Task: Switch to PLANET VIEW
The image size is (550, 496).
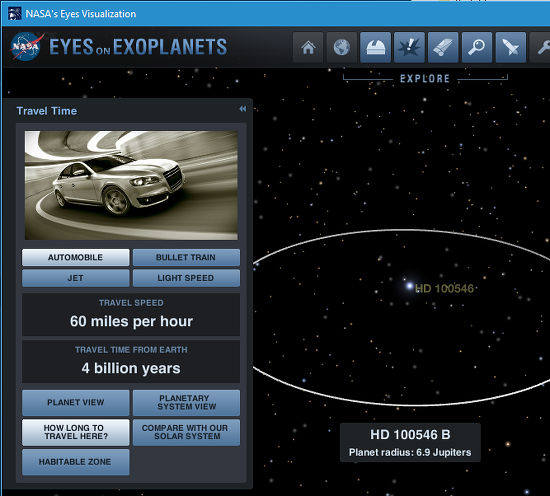Action: 75,402
